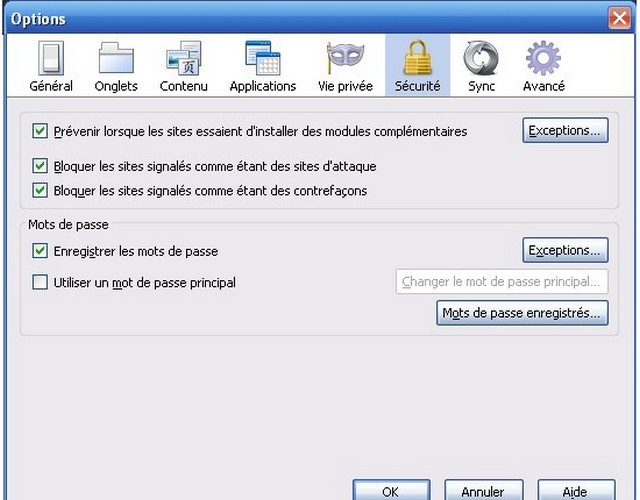The width and height of the screenshot is (640, 500).
Task: Confirm with the OK button
Action: (391, 490)
